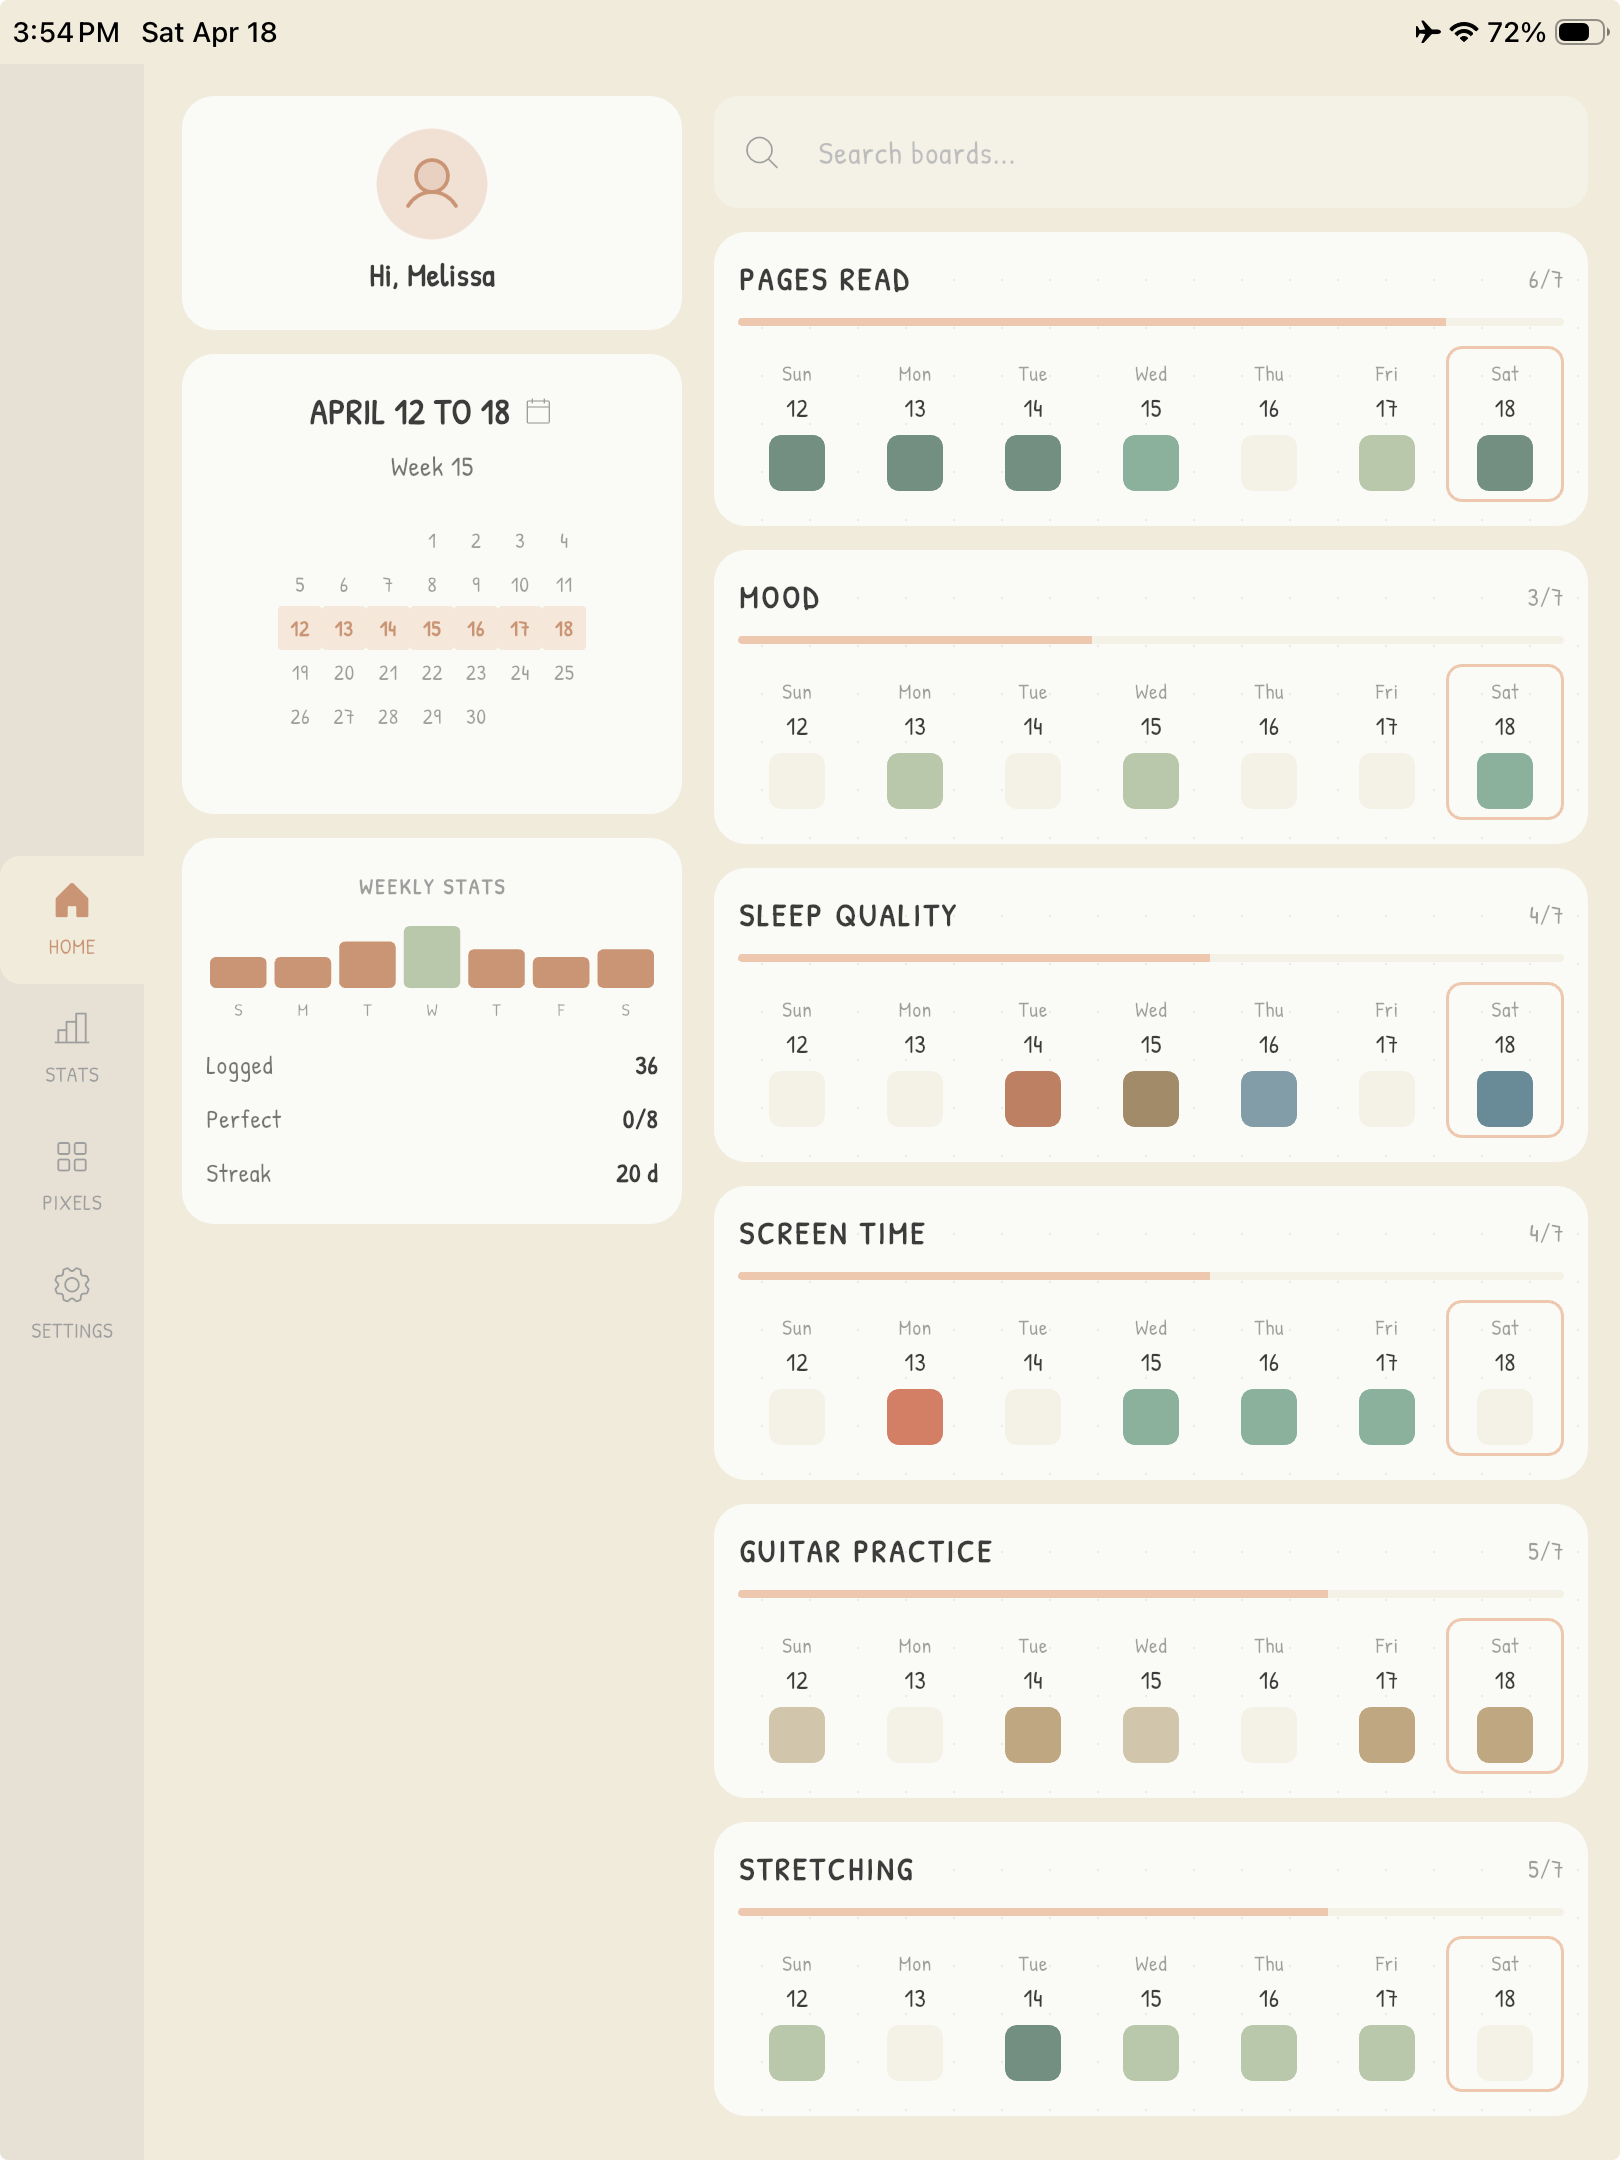
Task: Select date 8 in the April calendar
Action: (432, 585)
